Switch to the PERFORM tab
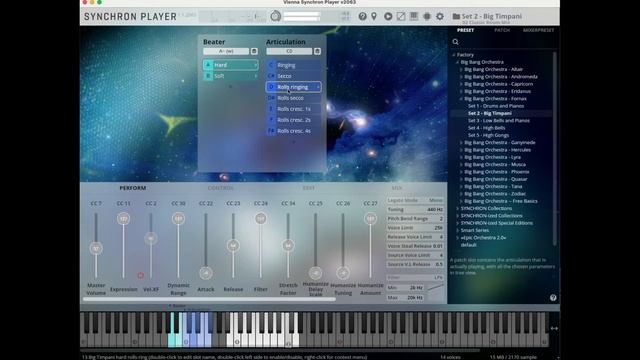This screenshot has width=640, height=360. [133, 188]
